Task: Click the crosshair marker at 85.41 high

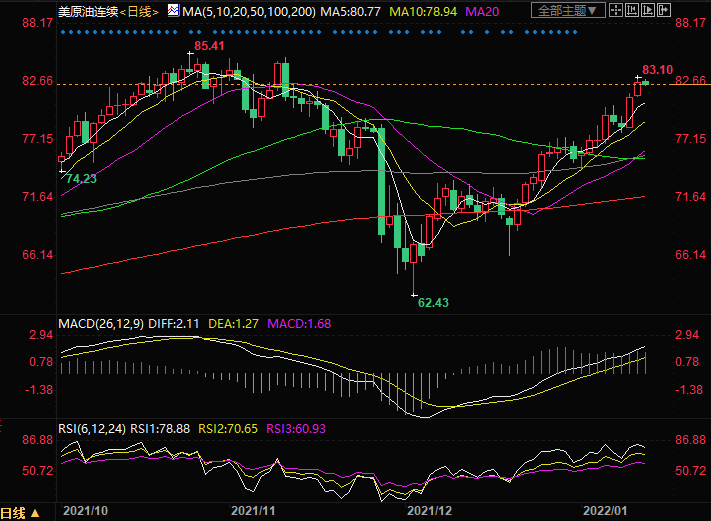Action: click(x=189, y=53)
